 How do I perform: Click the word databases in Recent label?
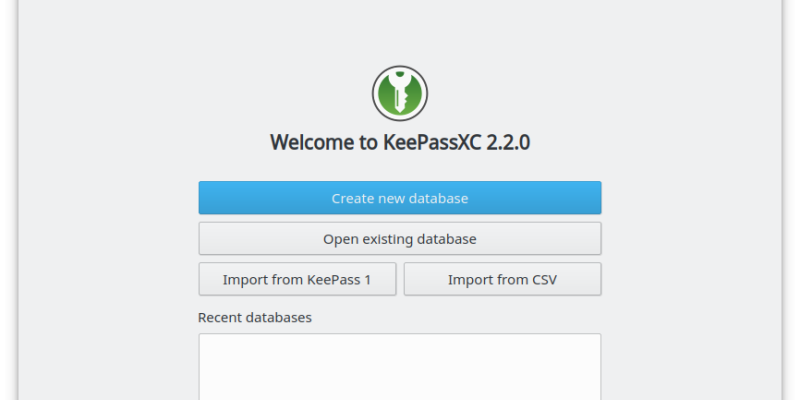pyautogui.click(x=279, y=317)
